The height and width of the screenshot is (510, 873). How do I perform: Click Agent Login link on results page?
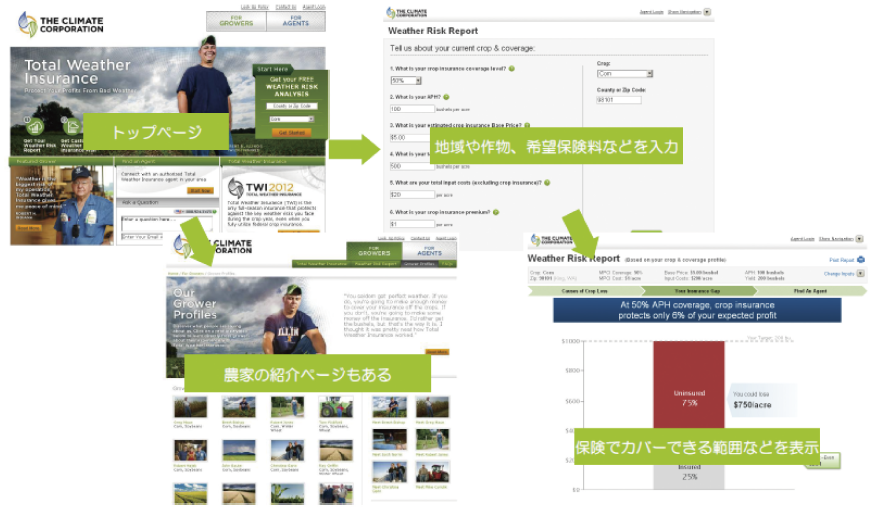click(801, 239)
